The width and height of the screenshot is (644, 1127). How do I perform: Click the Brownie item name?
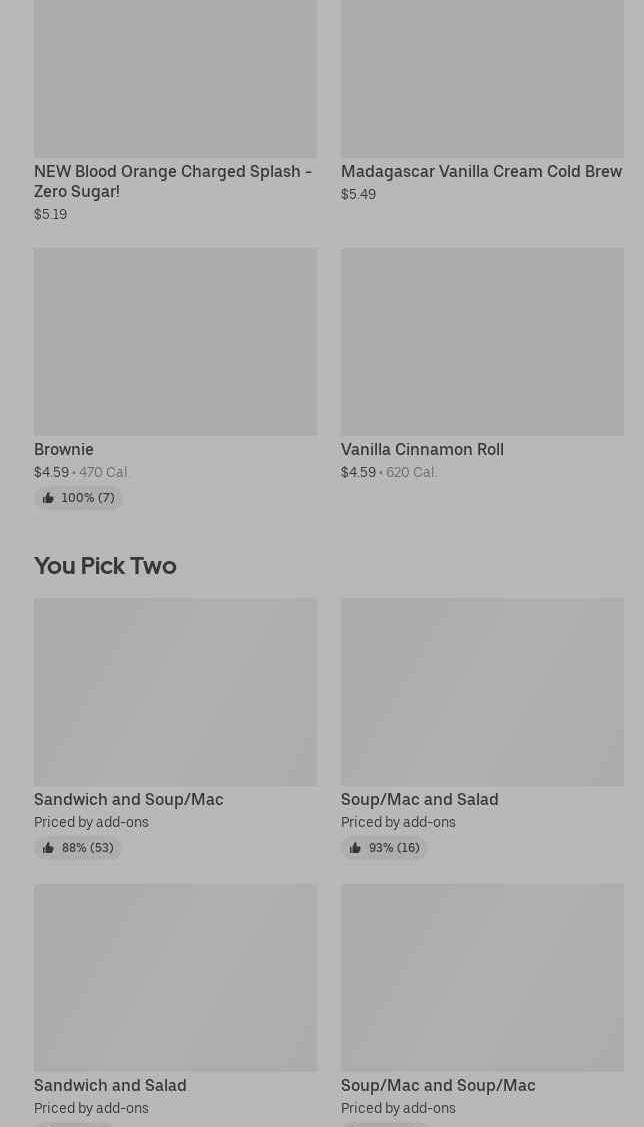(x=64, y=449)
